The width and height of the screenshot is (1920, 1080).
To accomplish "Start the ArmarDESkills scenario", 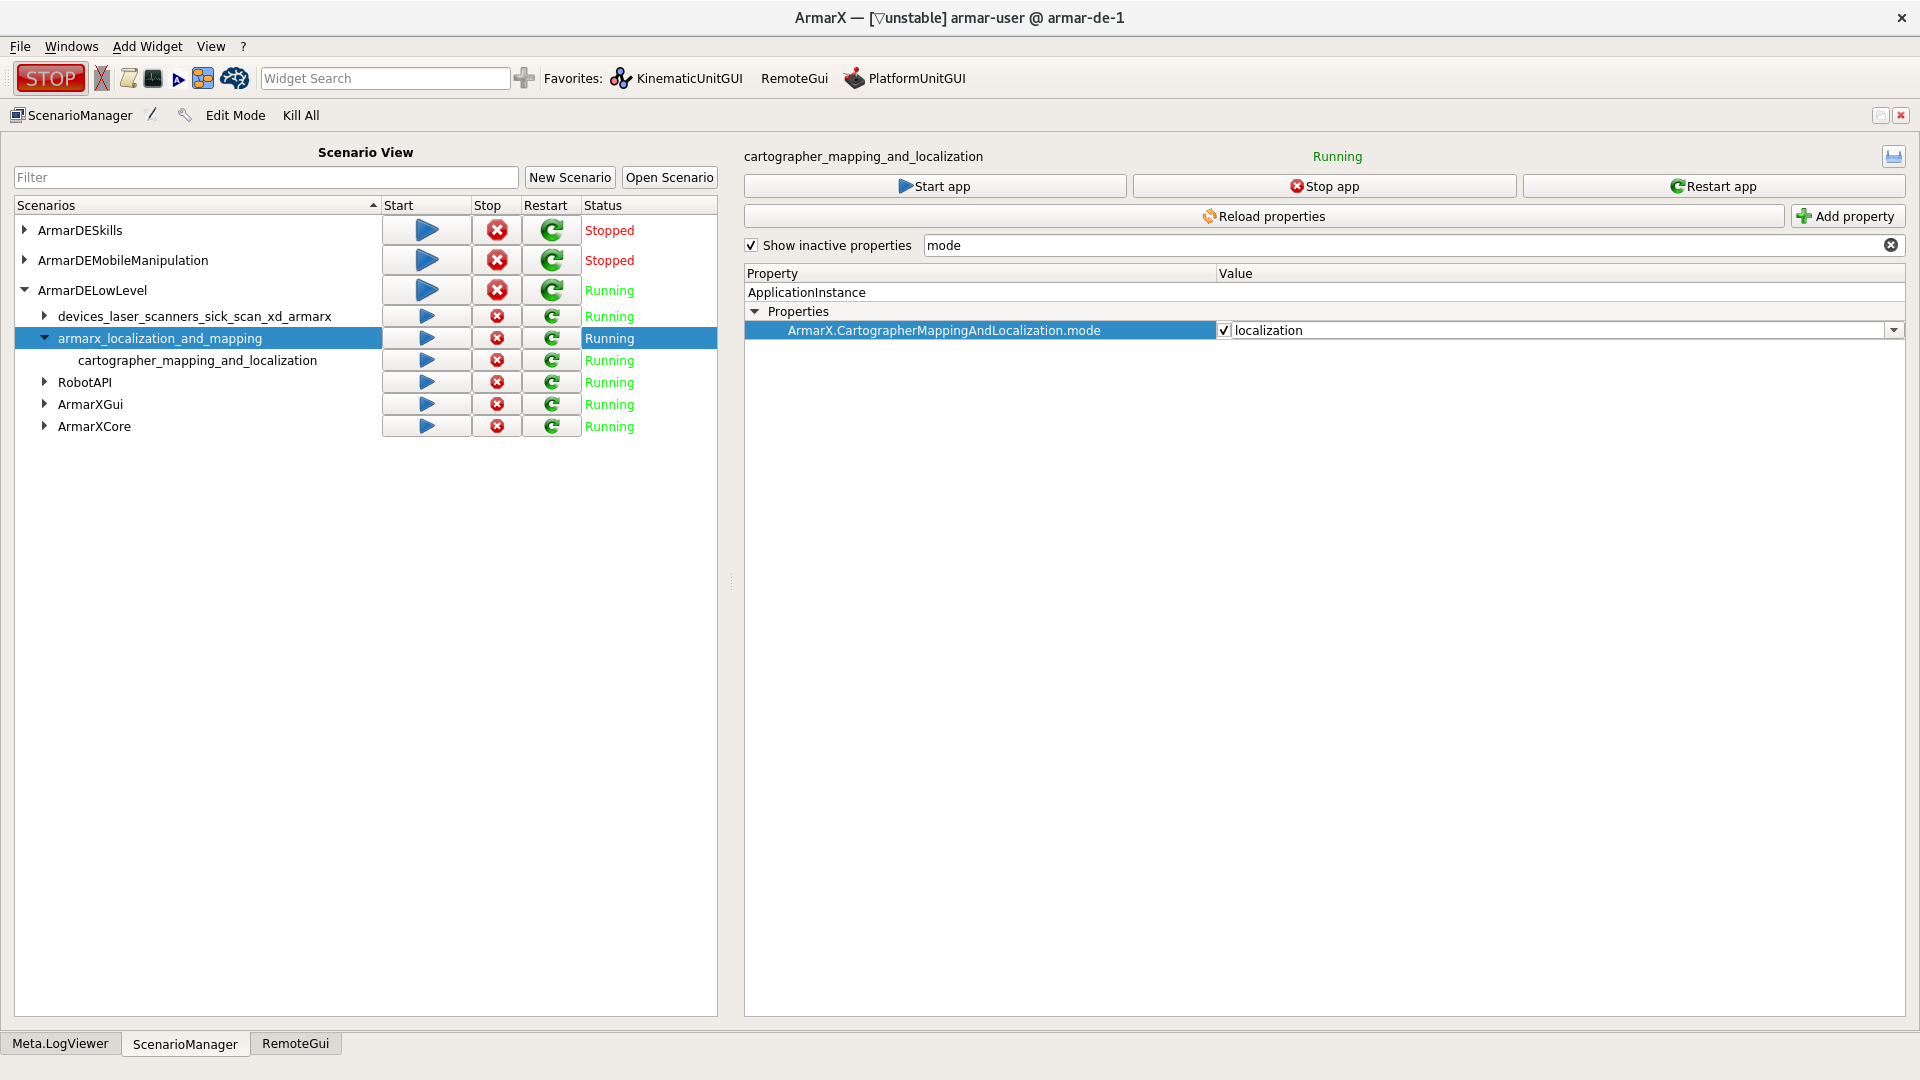I will 426,230.
